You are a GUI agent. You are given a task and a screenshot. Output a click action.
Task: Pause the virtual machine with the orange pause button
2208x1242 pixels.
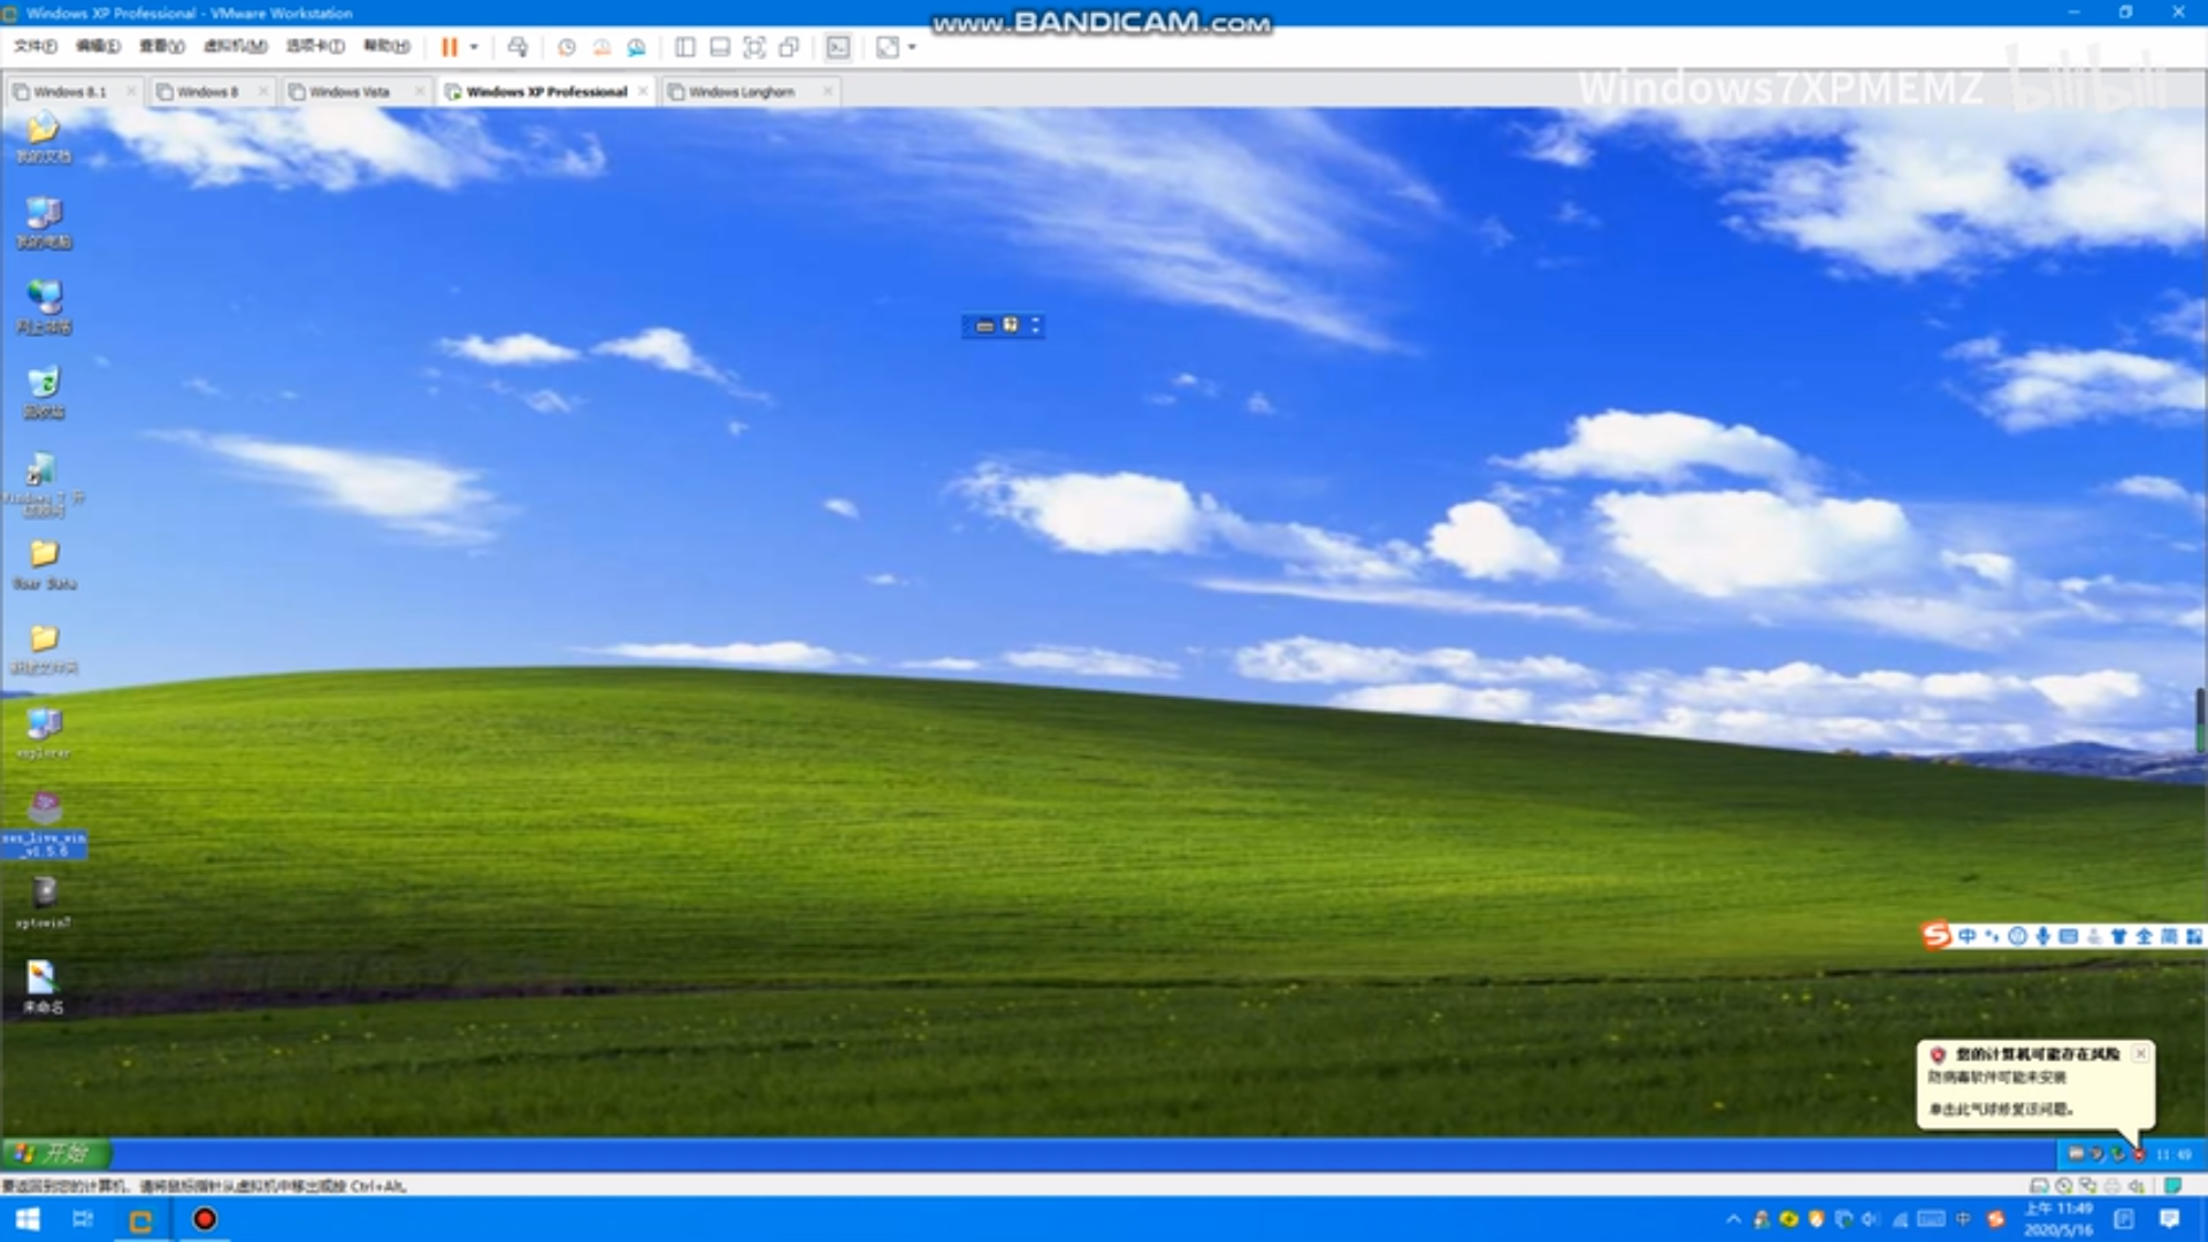pyautogui.click(x=449, y=47)
